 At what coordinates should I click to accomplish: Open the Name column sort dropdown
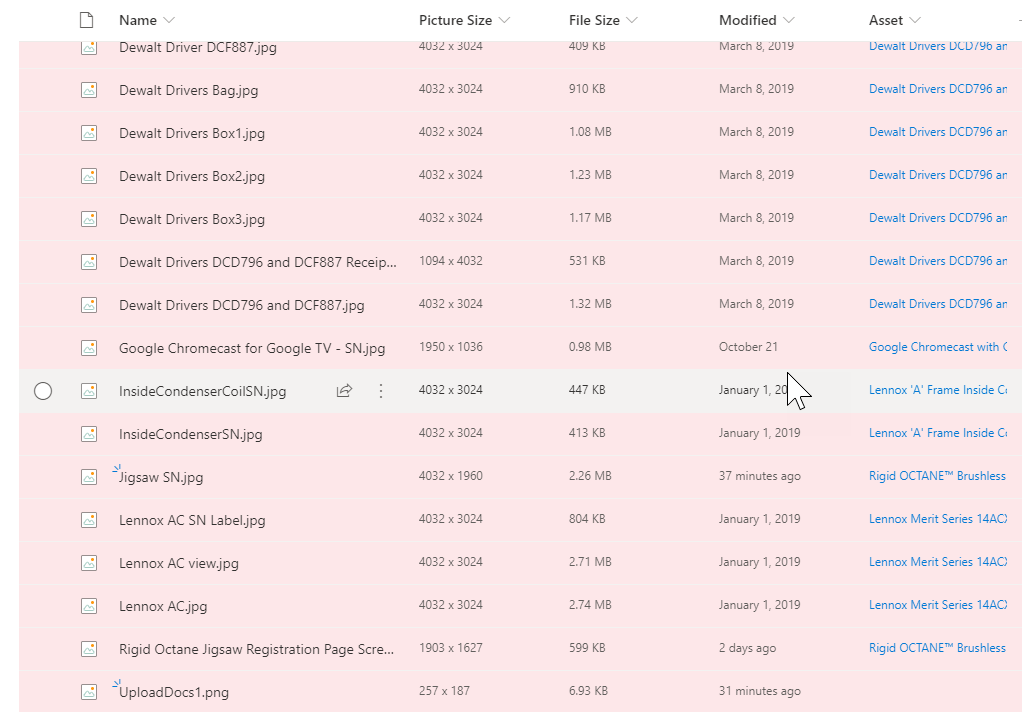pos(169,20)
